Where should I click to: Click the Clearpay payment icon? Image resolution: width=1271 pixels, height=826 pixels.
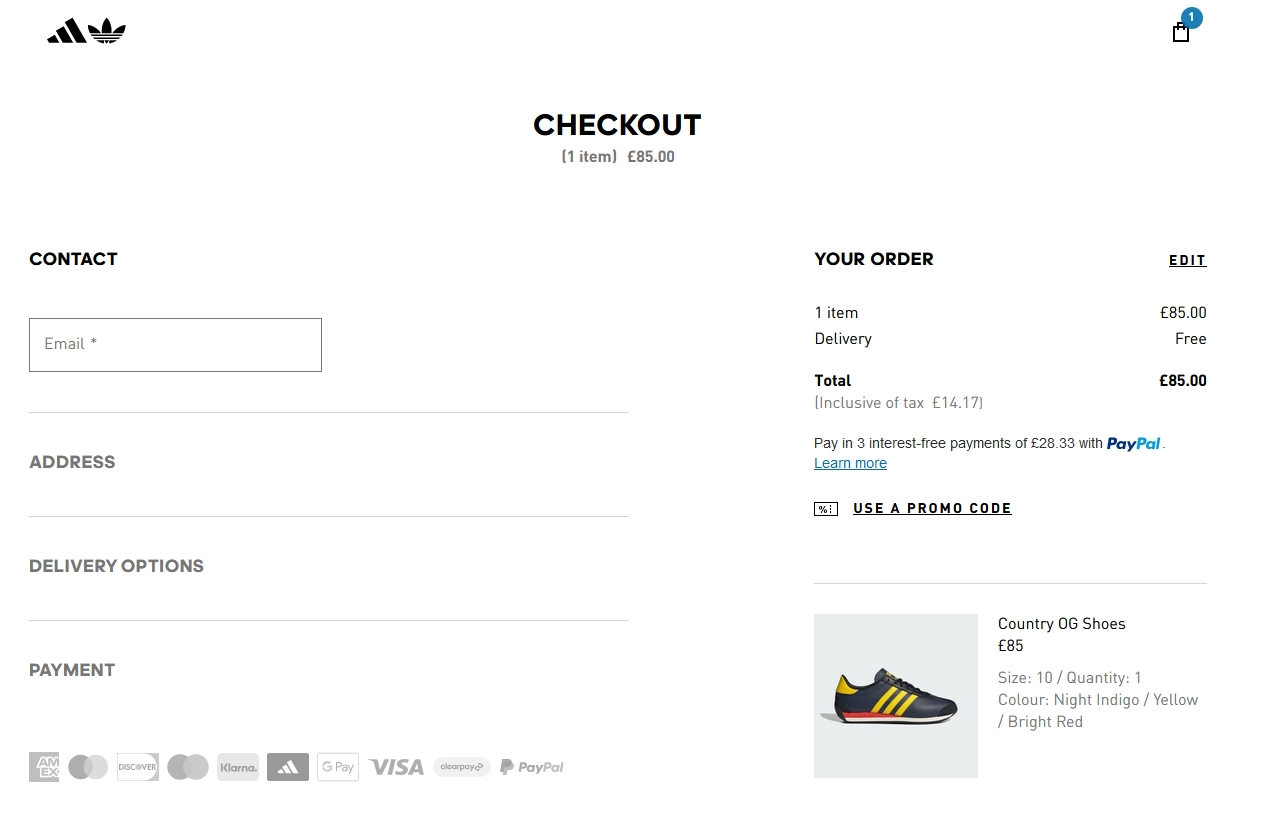tap(462, 767)
